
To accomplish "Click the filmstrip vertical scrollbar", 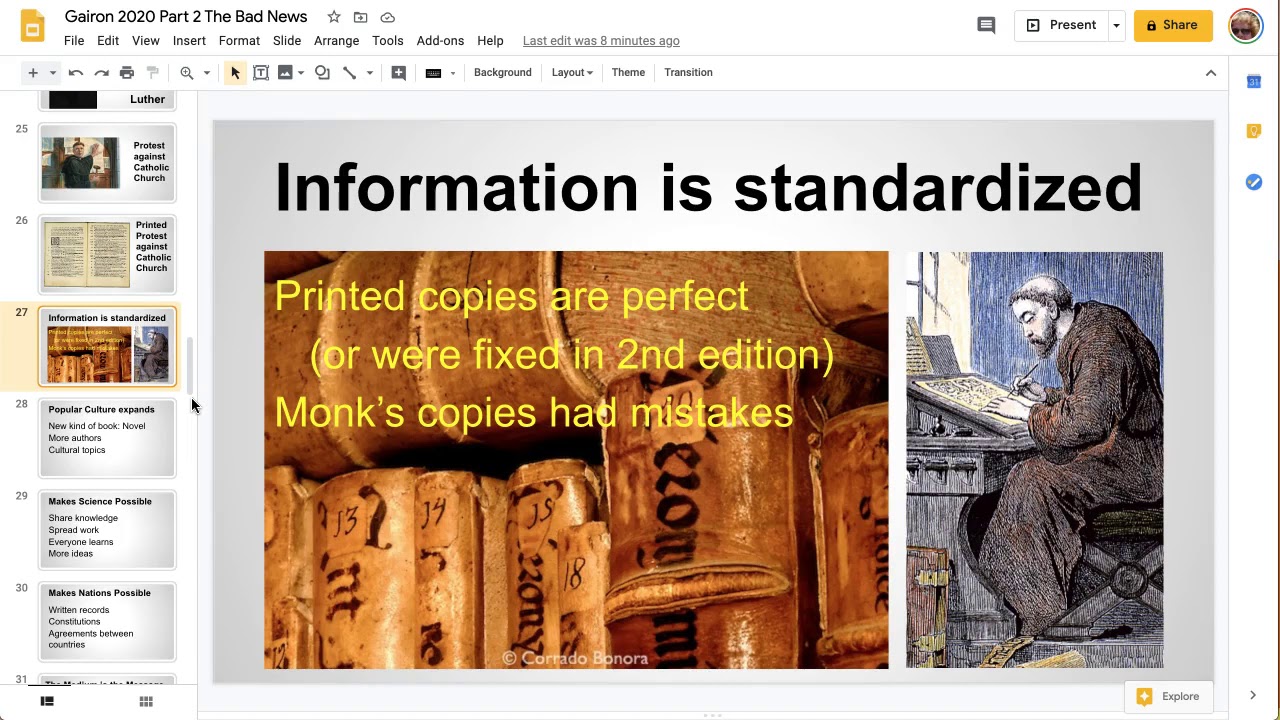I will pyautogui.click(x=189, y=366).
